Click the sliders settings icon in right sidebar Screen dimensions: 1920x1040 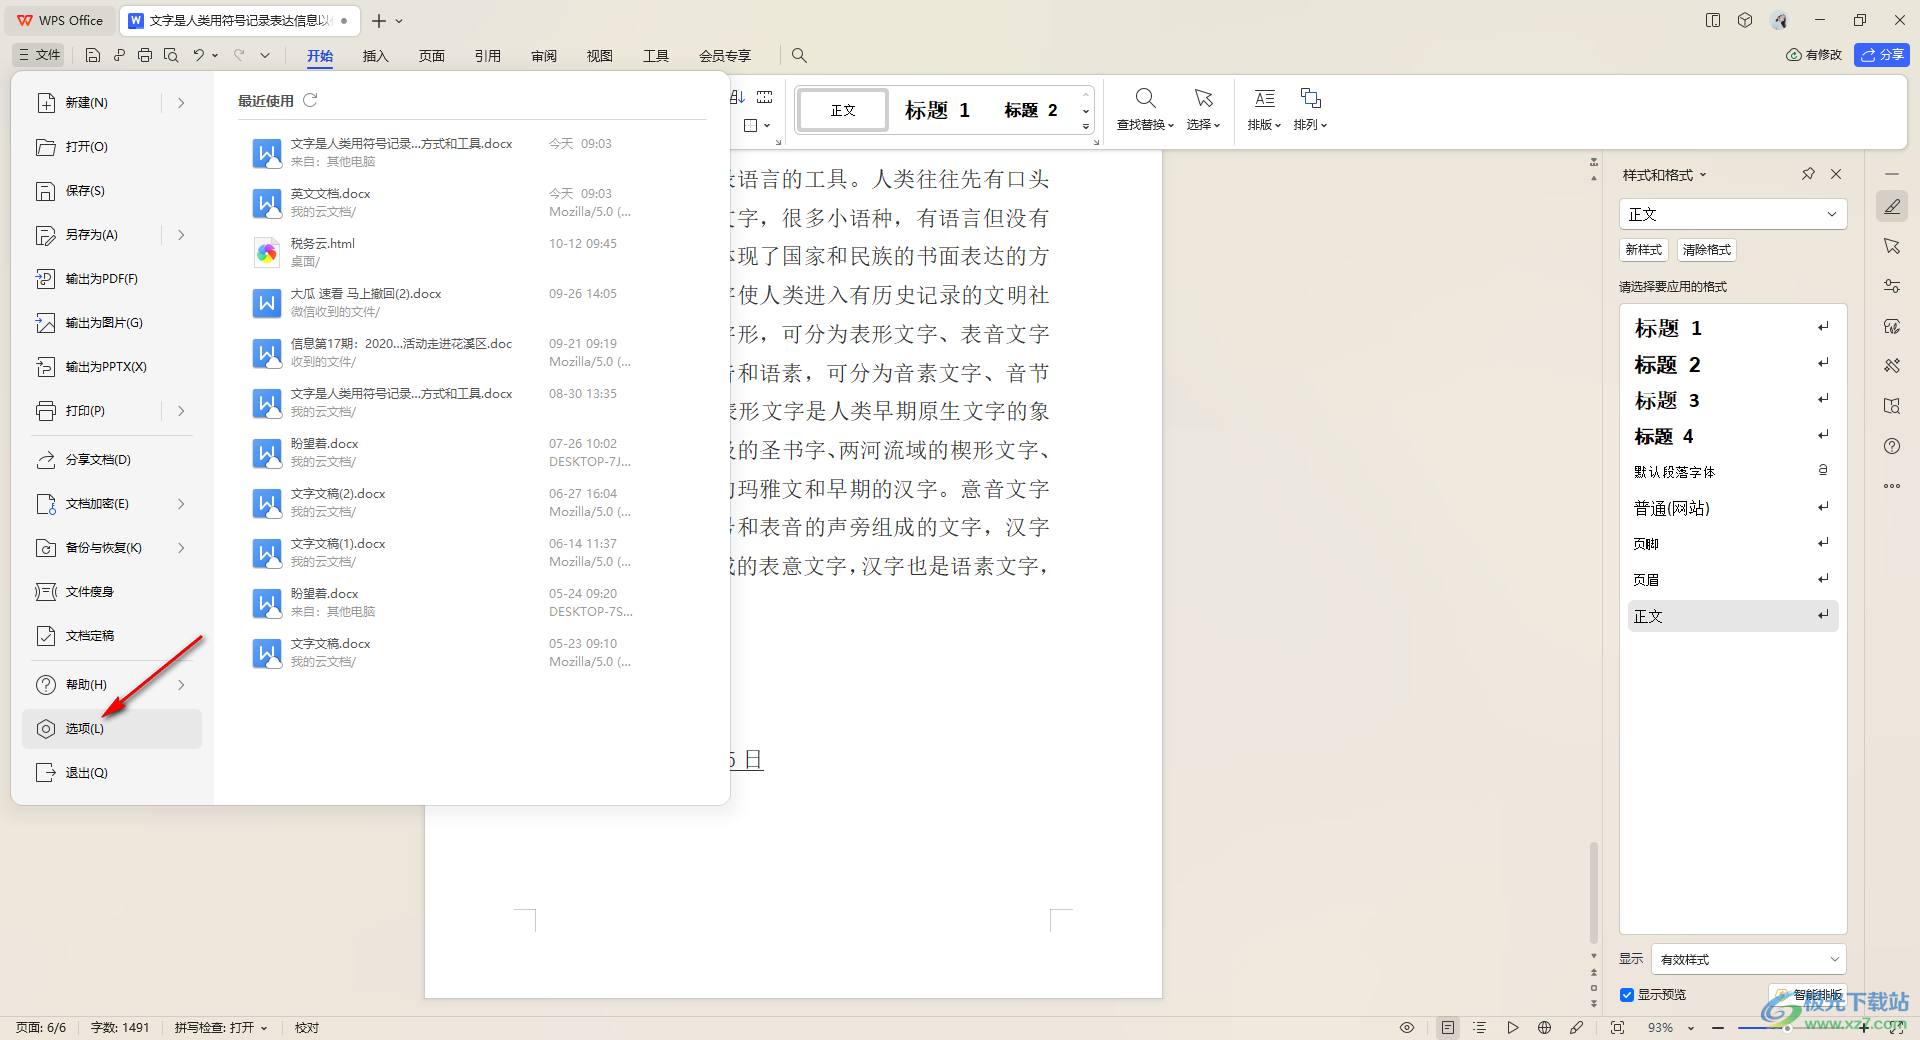(1892, 286)
